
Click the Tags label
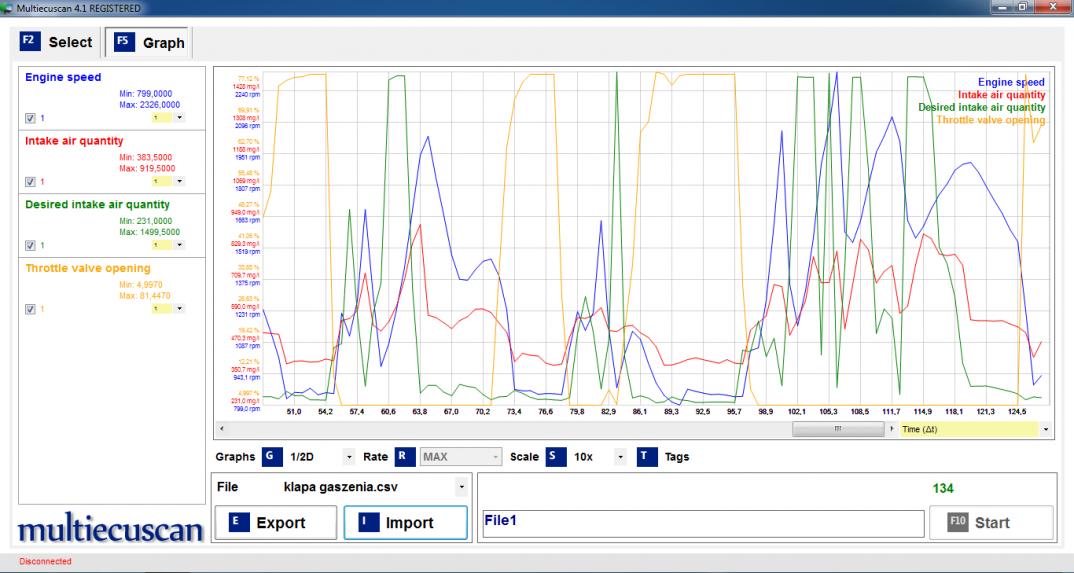(x=677, y=457)
